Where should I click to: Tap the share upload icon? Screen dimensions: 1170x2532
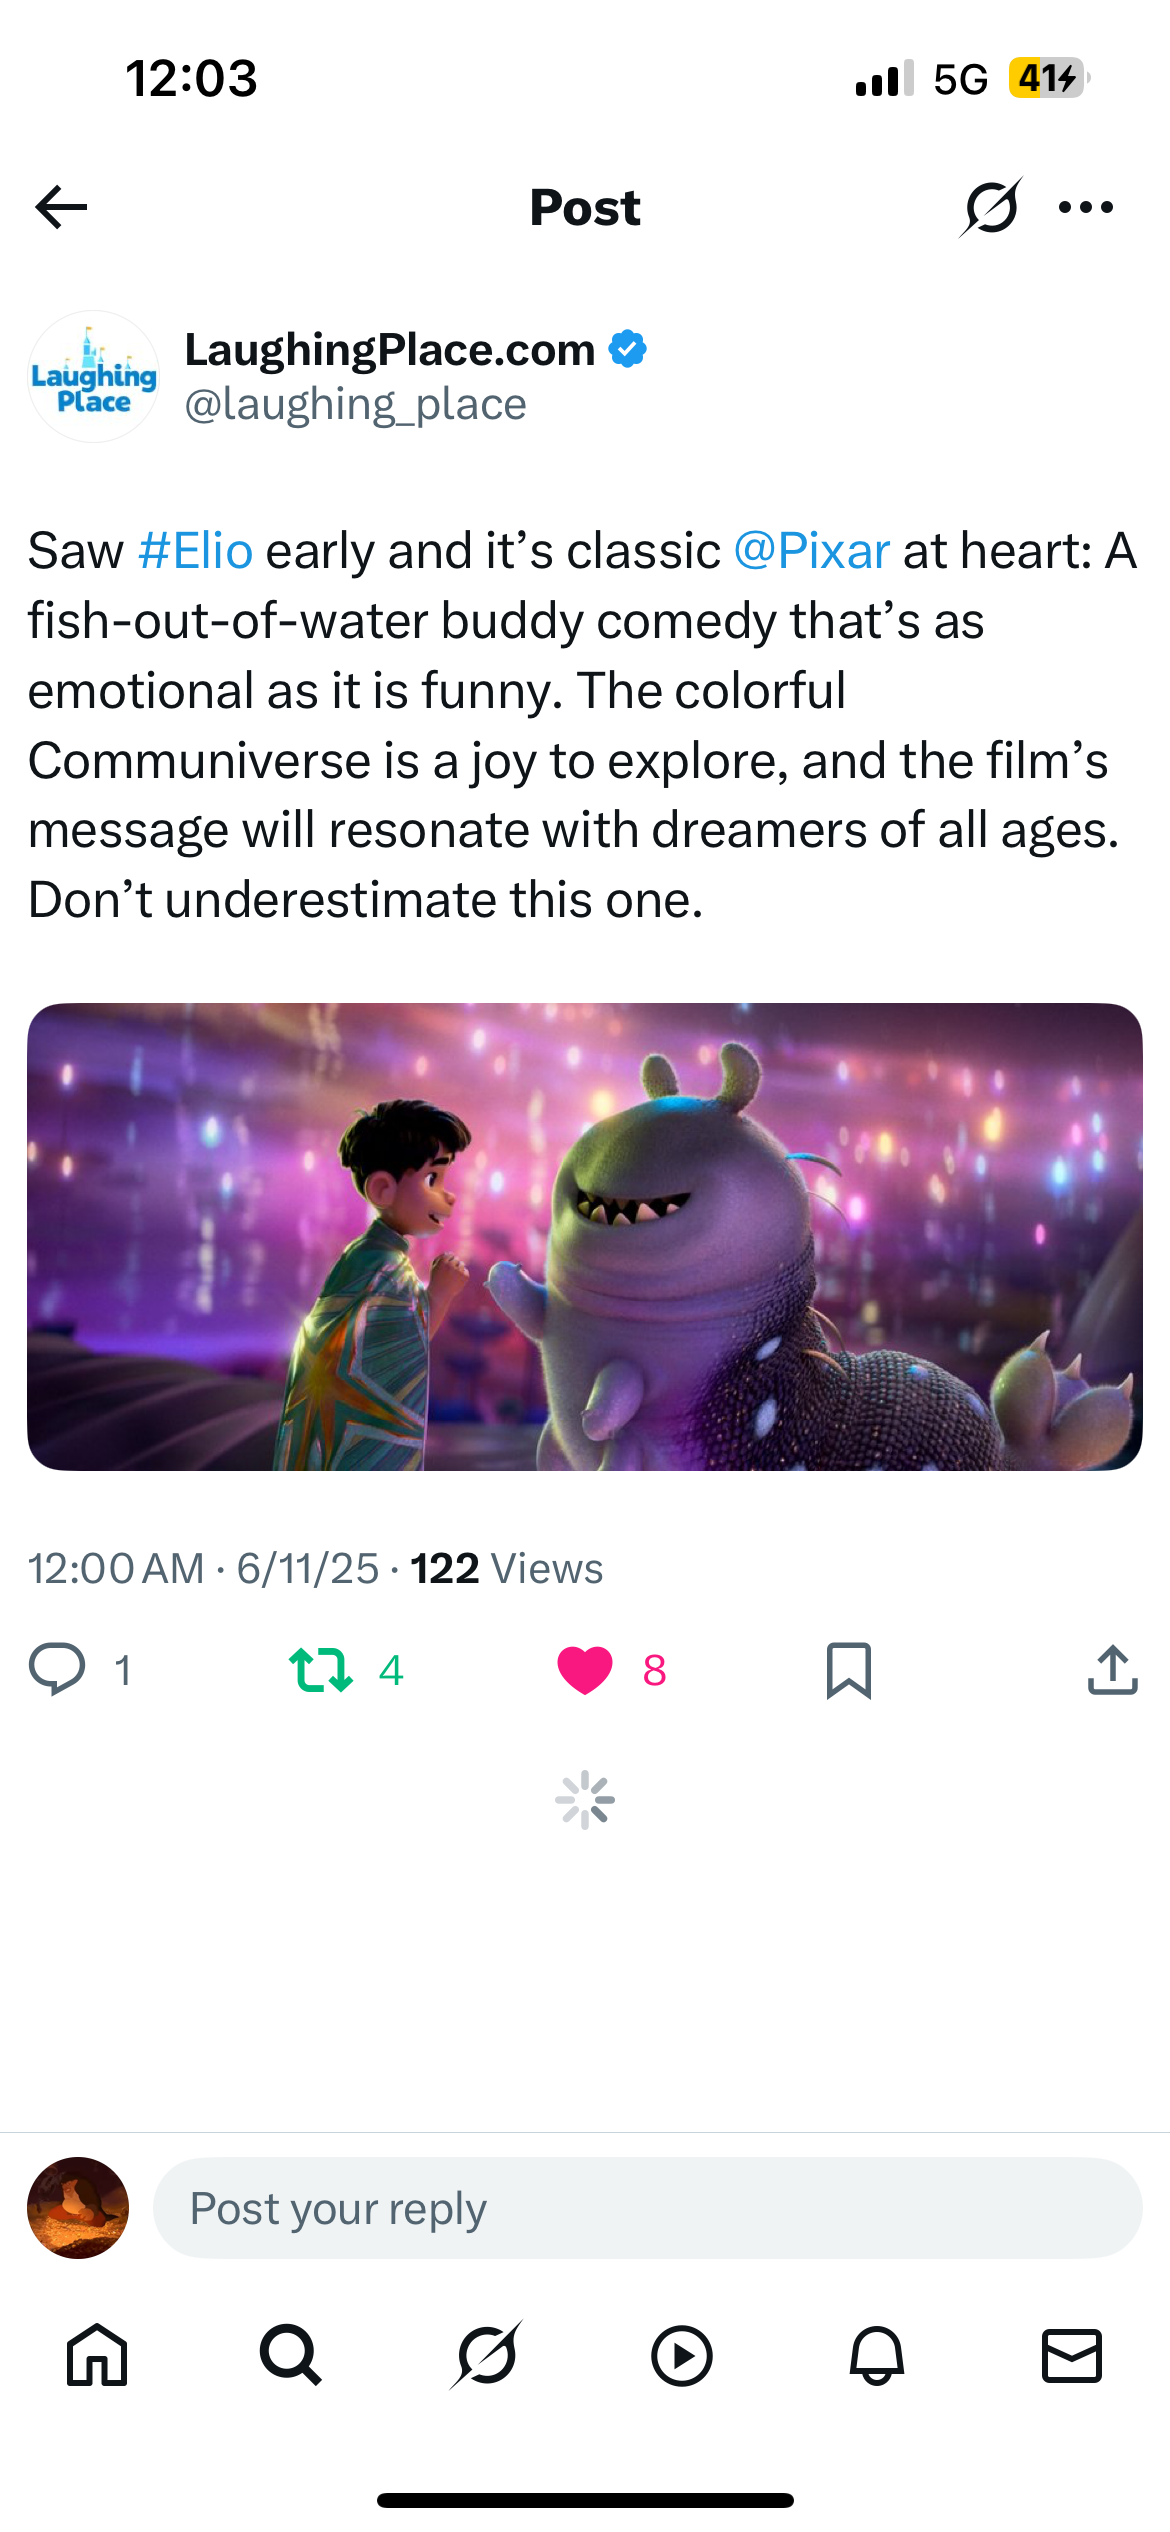pyautogui.click(x=1113, y=1670)
